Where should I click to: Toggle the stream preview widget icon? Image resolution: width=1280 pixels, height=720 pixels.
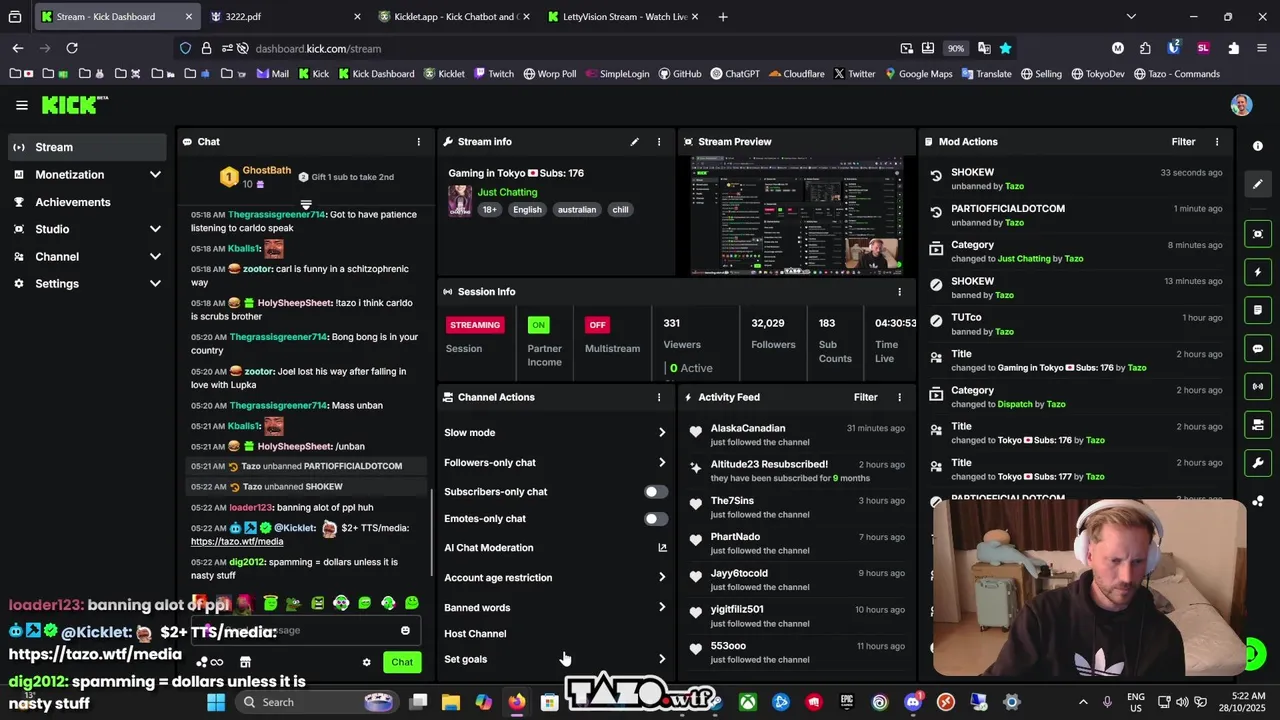(1257, 234)
